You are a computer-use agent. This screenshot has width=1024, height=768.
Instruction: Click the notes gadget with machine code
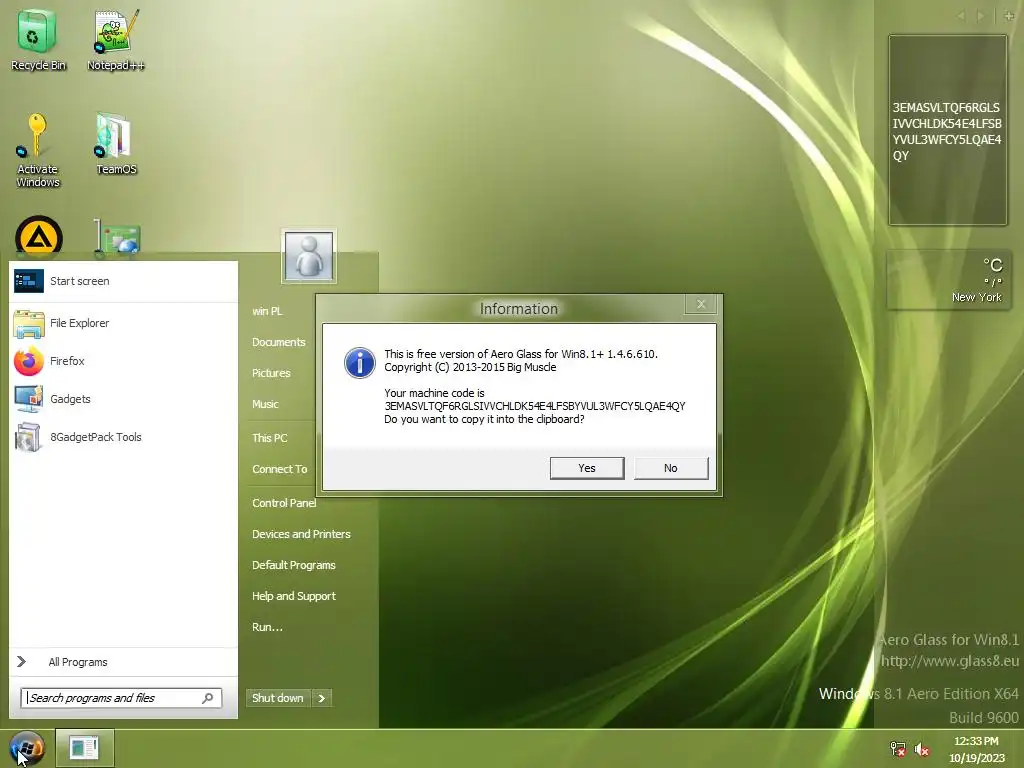pos(948,130)
